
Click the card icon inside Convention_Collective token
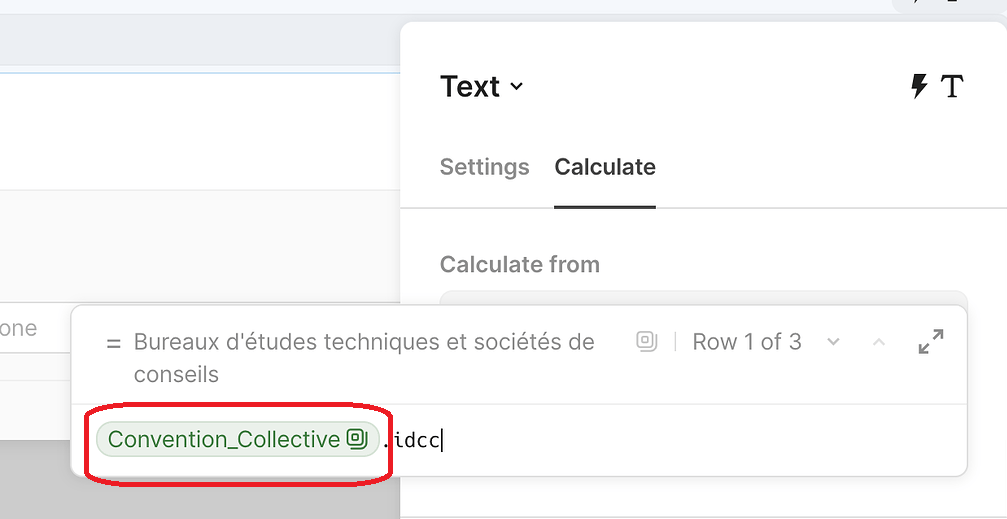[x=357, y=439]
